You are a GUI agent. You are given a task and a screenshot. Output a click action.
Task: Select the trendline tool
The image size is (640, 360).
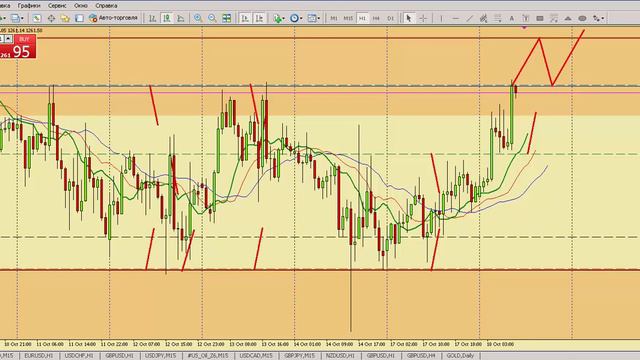tap(470, 18)
